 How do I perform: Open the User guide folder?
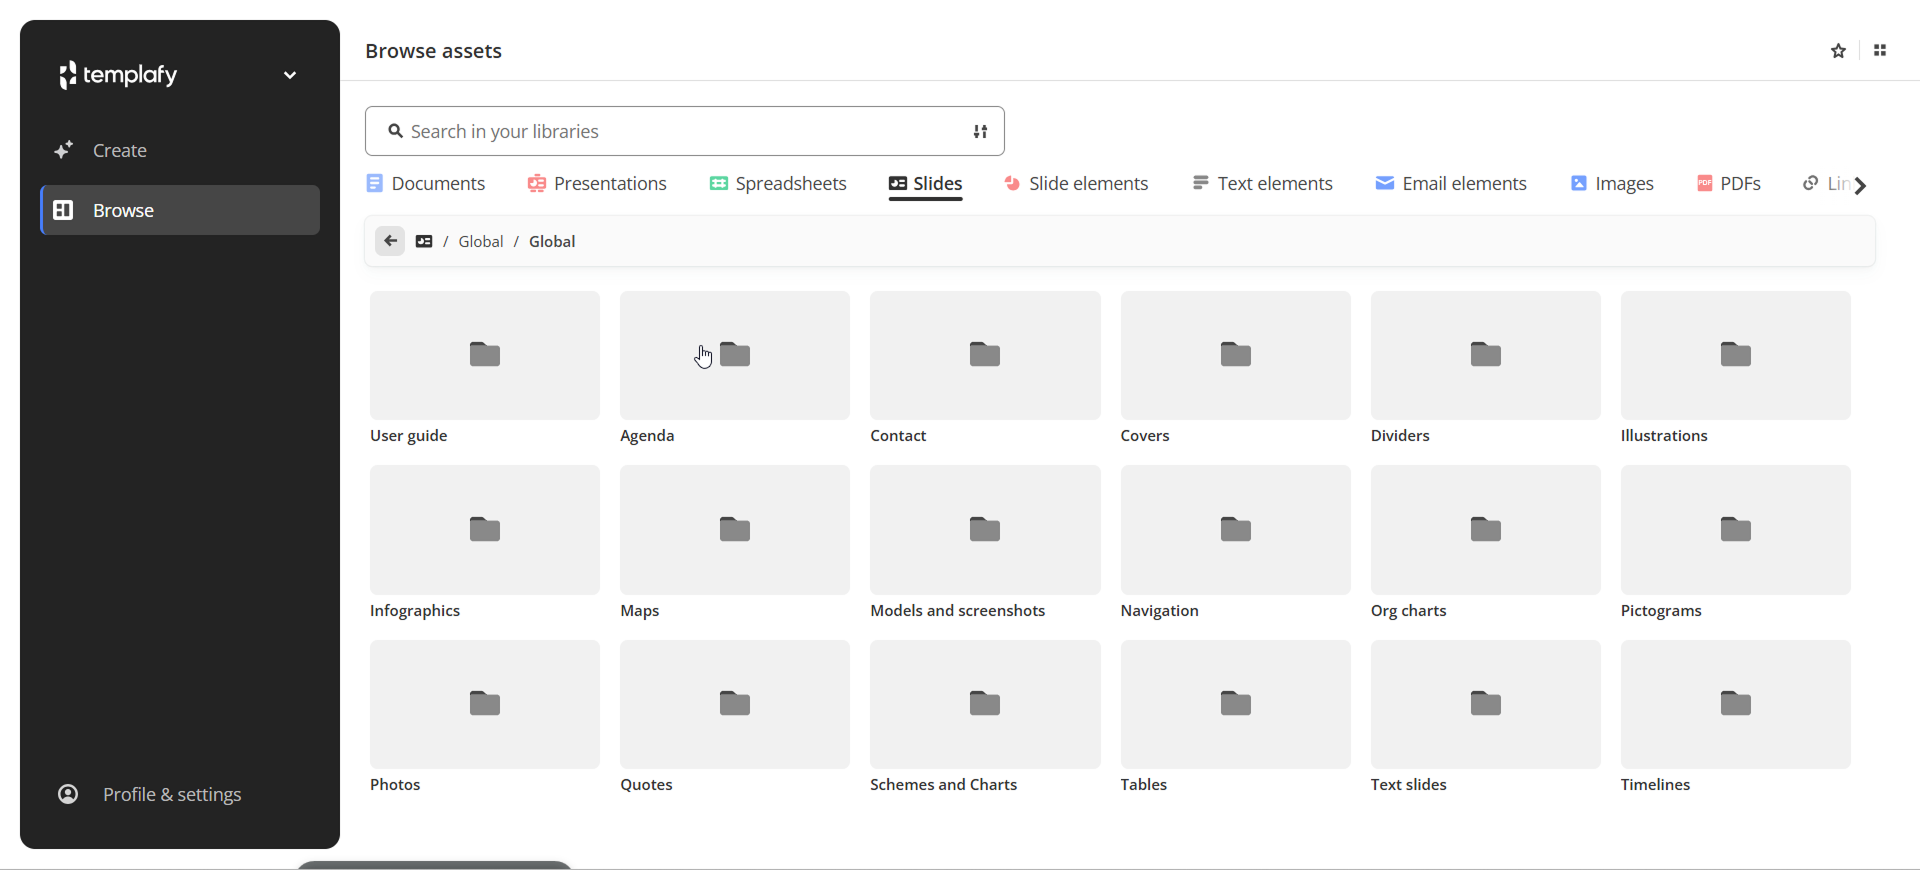click(x=485, y=368)
